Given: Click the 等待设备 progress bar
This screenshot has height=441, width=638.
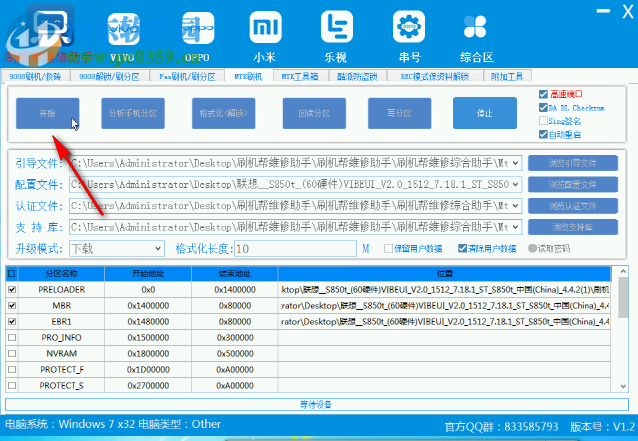Looking at the screenshot, I should point(317,404).
